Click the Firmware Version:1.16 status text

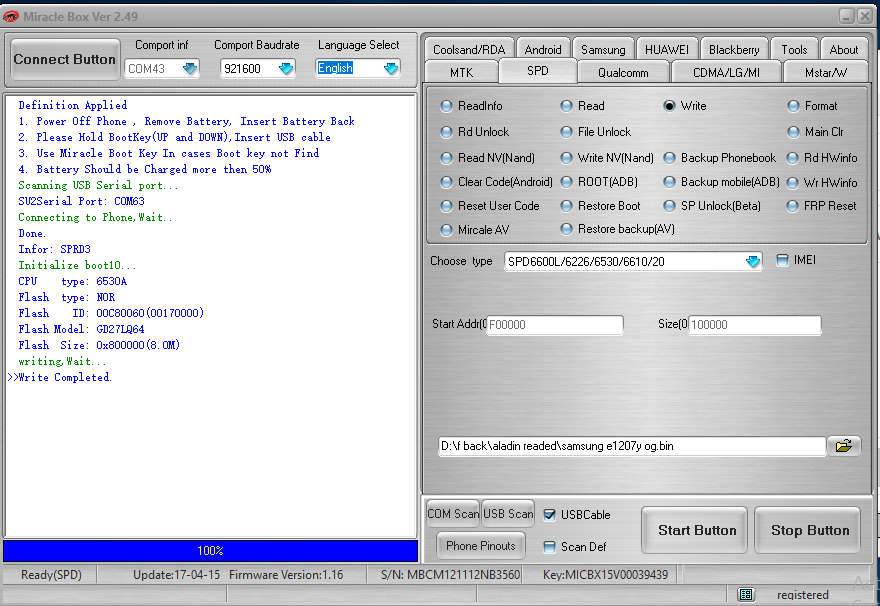pyautogui.click(x=286, y=575)
